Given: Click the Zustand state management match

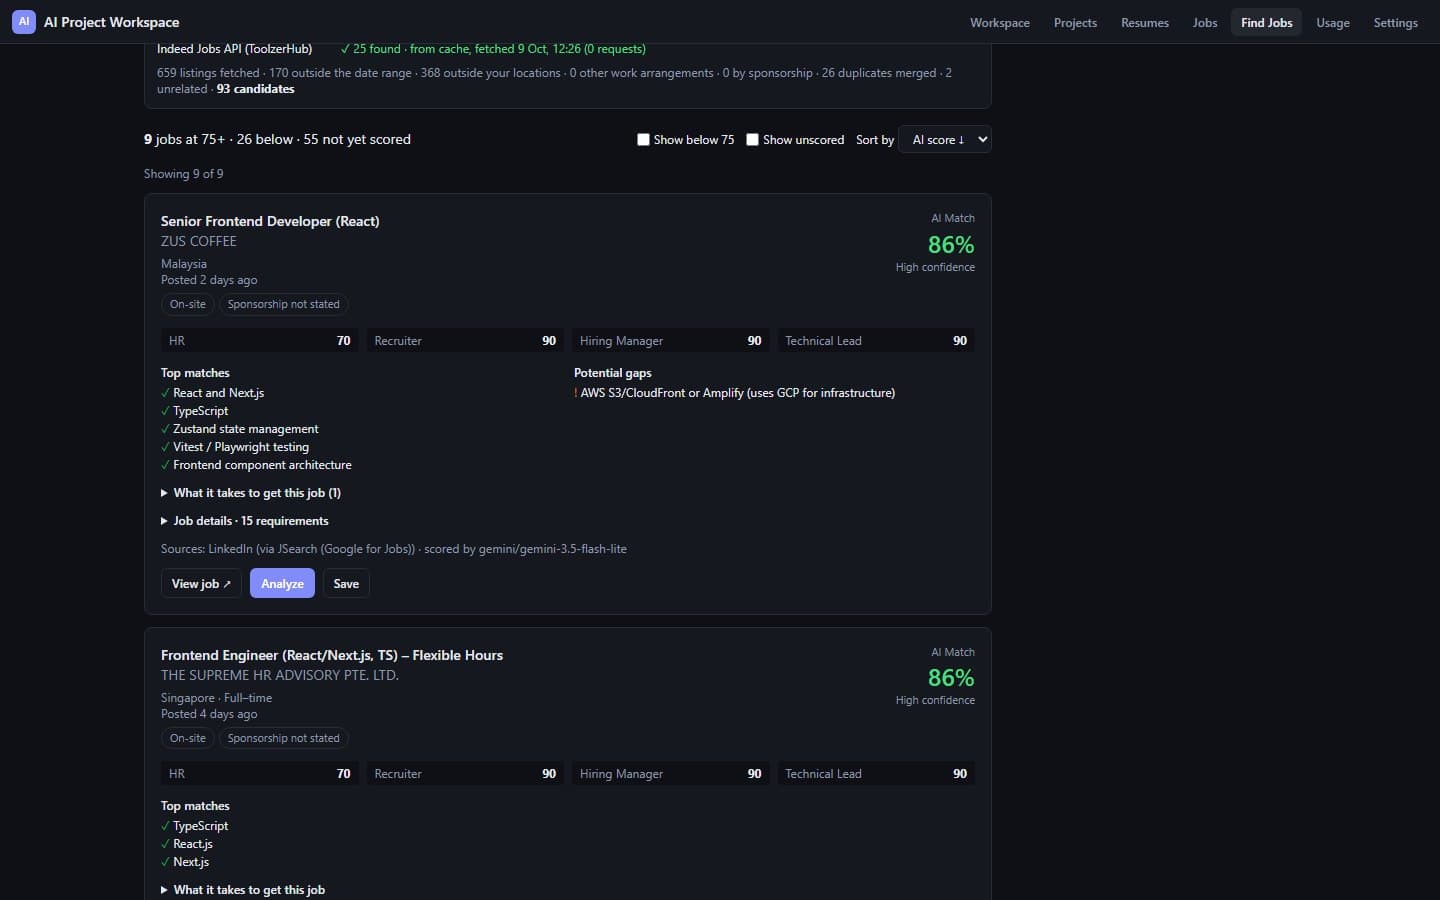Looking at the screenshot, I should tap(240, 429).
